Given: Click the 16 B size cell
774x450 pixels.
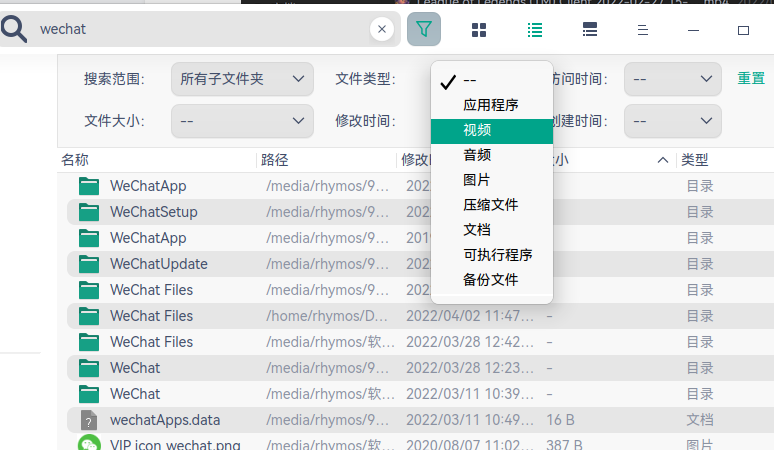Looking at the screenshot, I should [x=560, y=420].
